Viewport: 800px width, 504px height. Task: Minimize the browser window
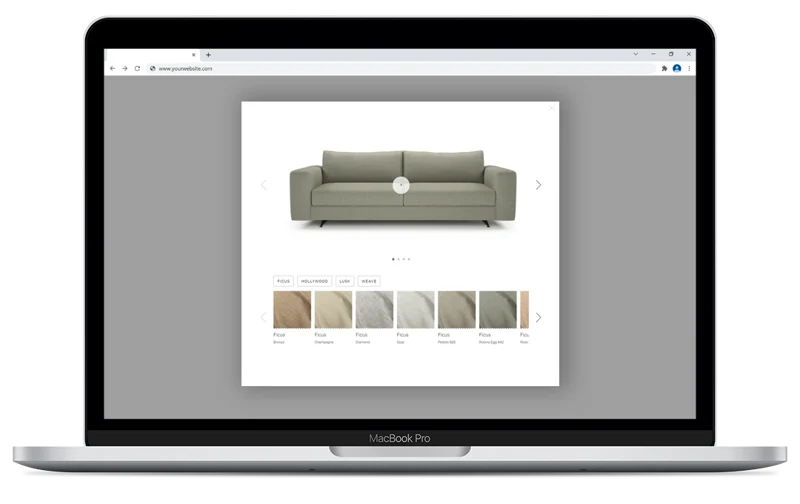pyautogui.click(x=653, y=54)
